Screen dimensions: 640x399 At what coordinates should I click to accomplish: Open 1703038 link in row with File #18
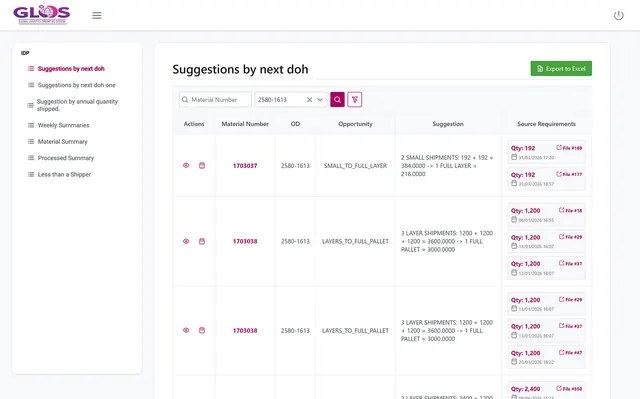coord(245,241)
